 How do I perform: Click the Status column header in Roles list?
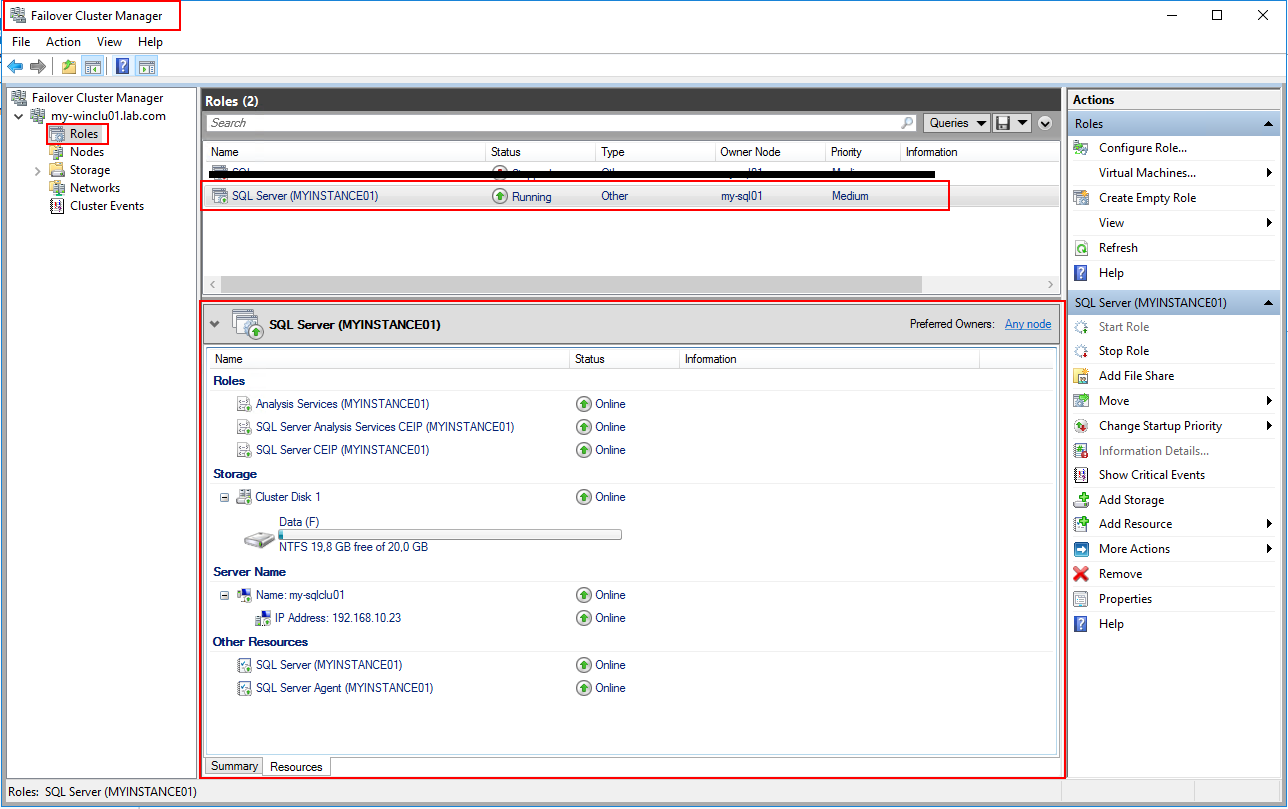540,152
